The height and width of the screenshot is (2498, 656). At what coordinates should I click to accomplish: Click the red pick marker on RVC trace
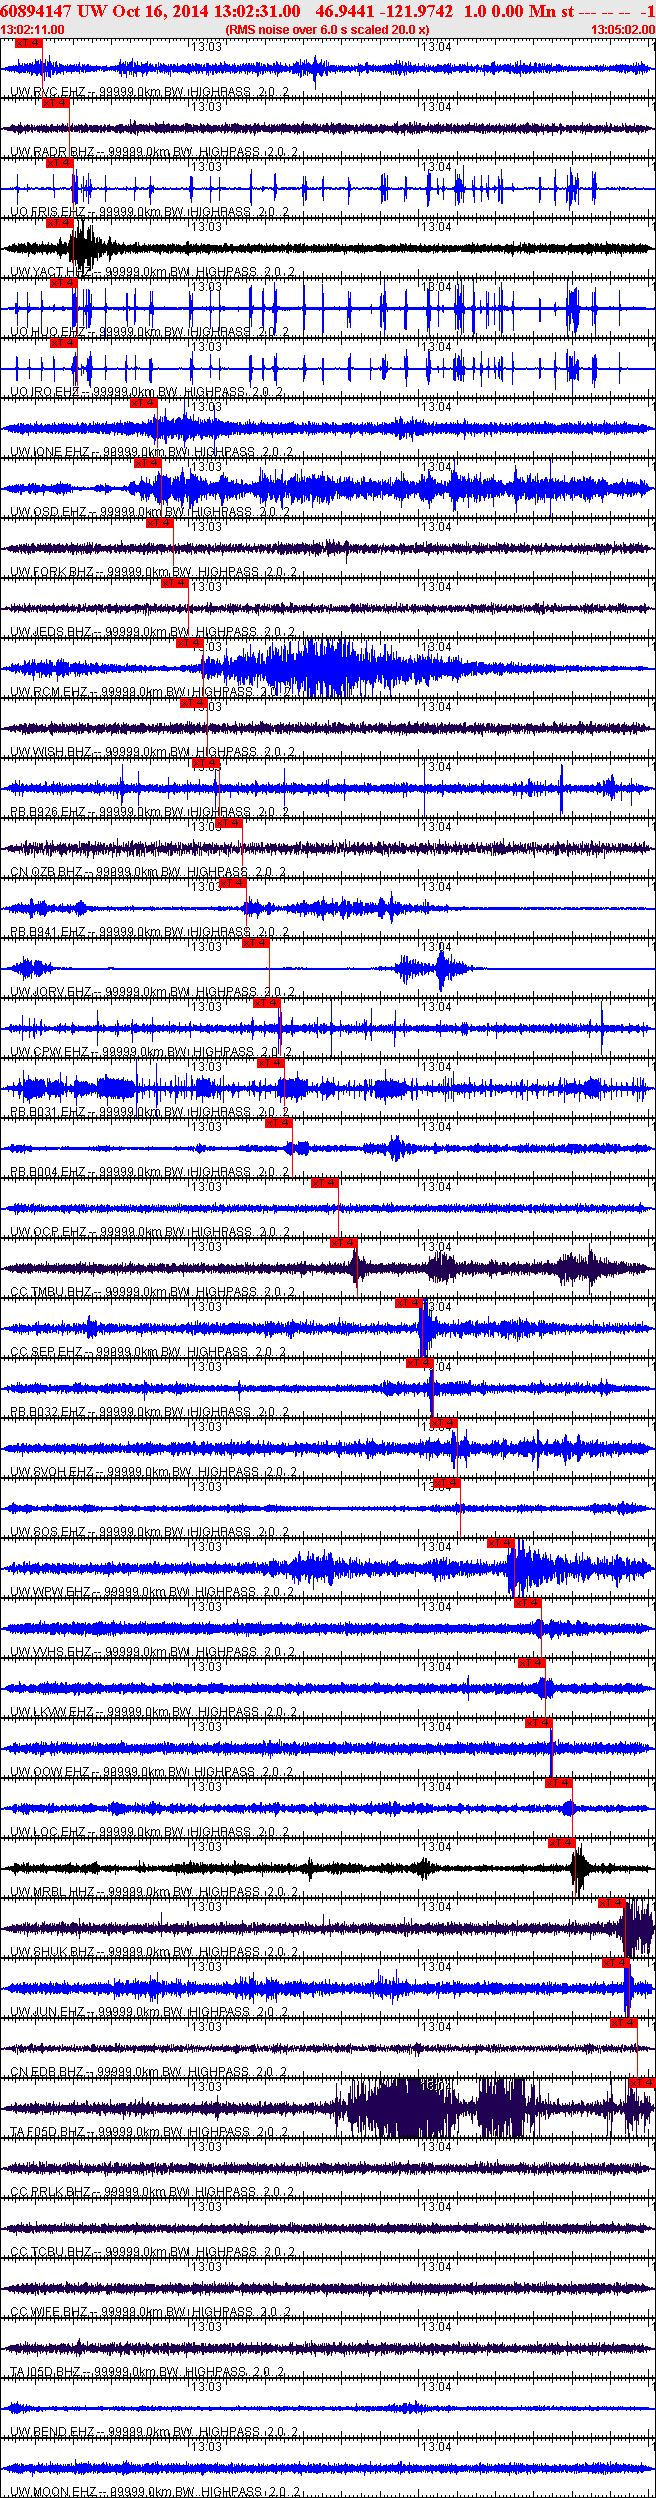pyautogui.click(x=28, y=43)
